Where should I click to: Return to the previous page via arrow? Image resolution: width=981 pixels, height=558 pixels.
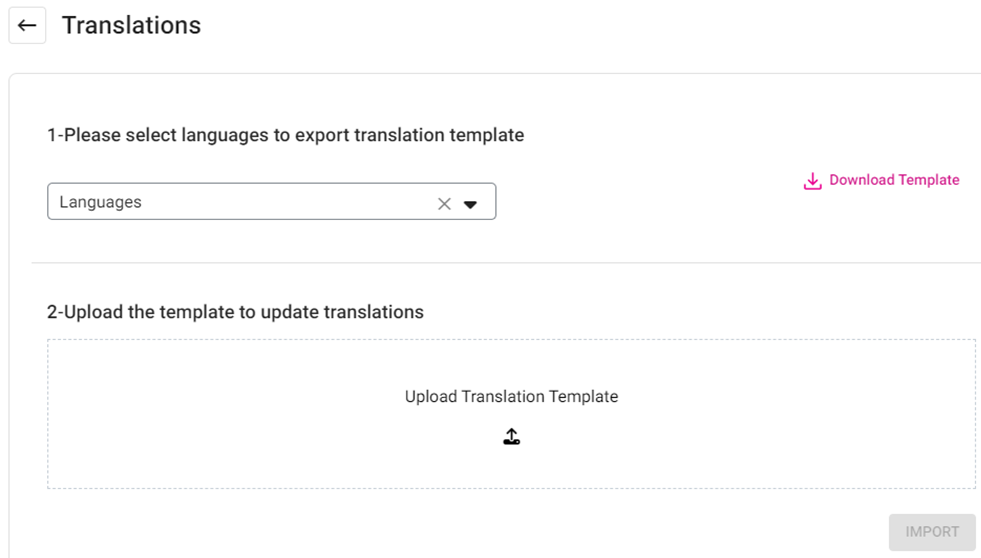[x=27, y=26]
